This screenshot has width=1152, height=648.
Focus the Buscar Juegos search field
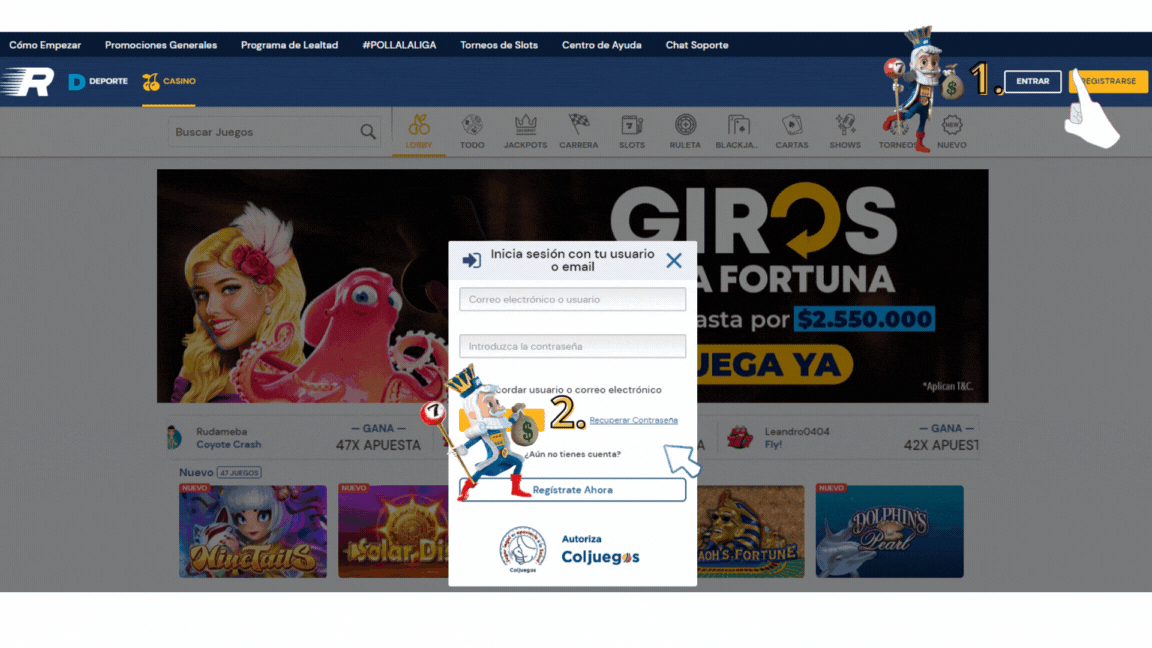[273, 132]
